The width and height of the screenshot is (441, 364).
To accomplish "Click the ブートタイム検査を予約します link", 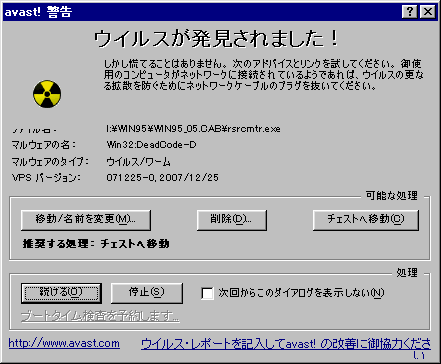I will point(100,316).
